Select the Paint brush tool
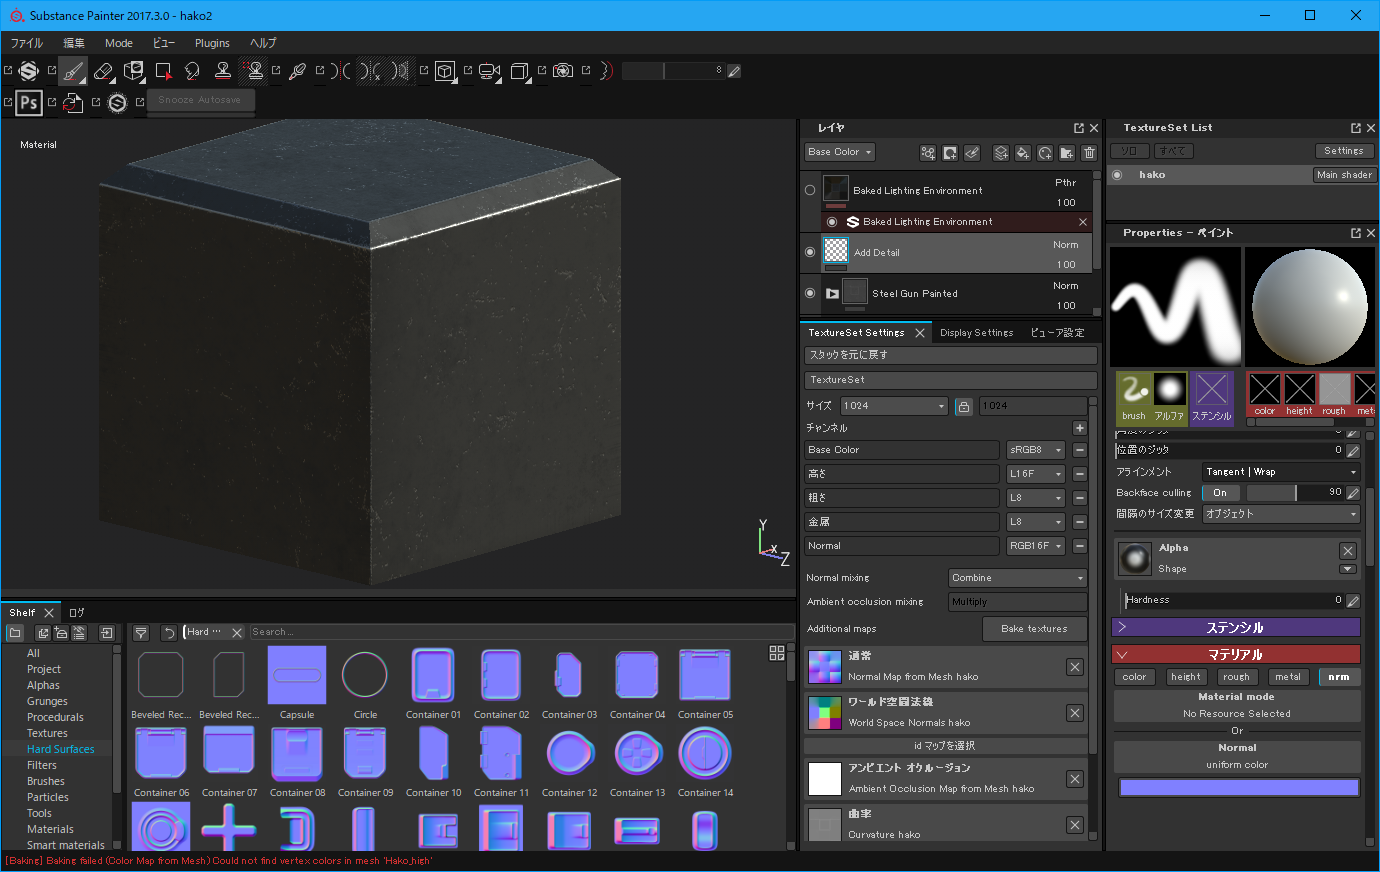Screen dimensions: 1380x872 [x=72, y=71]
